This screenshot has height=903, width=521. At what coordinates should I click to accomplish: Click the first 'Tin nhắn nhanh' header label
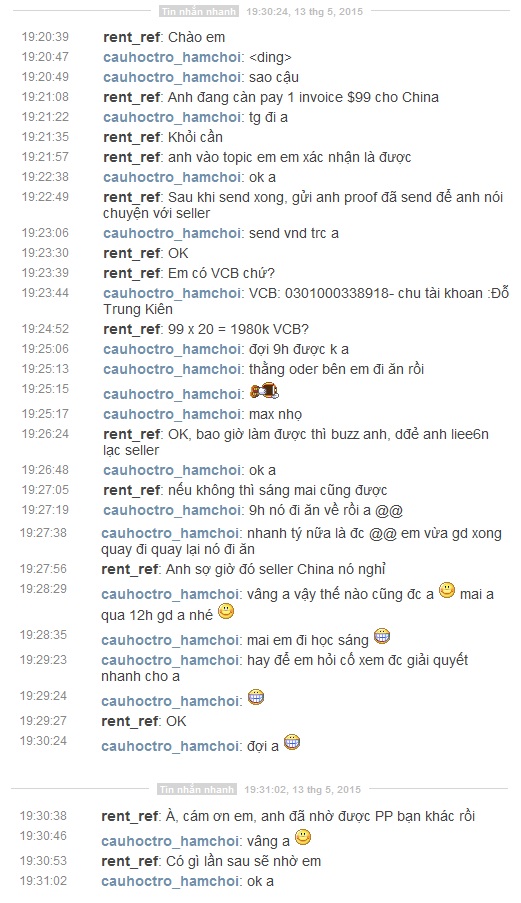199,11
